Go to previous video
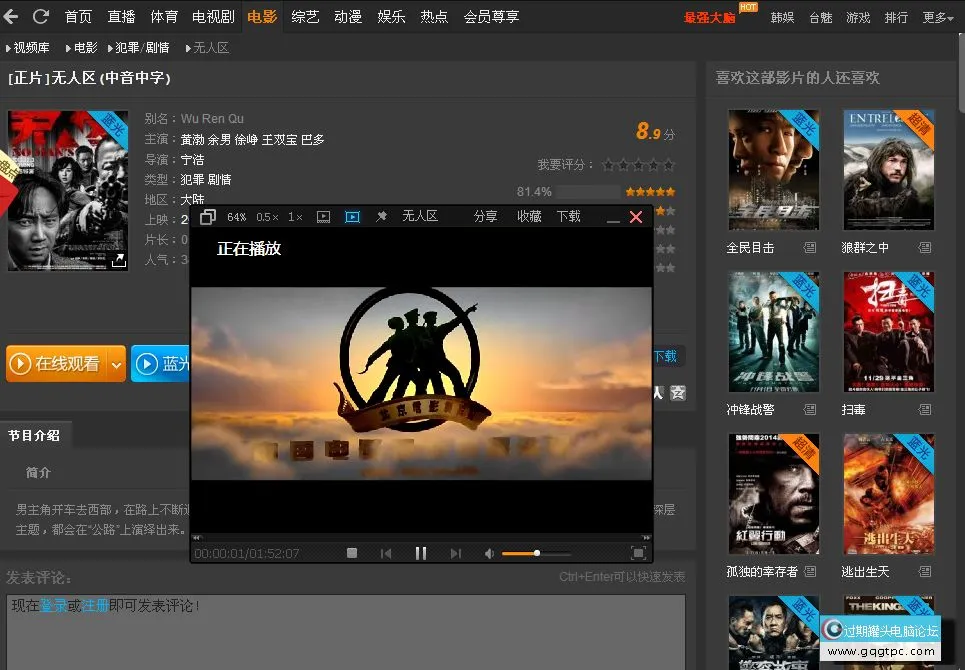The height and width of the screenshot is (670, 965). (x=386, y=553)
